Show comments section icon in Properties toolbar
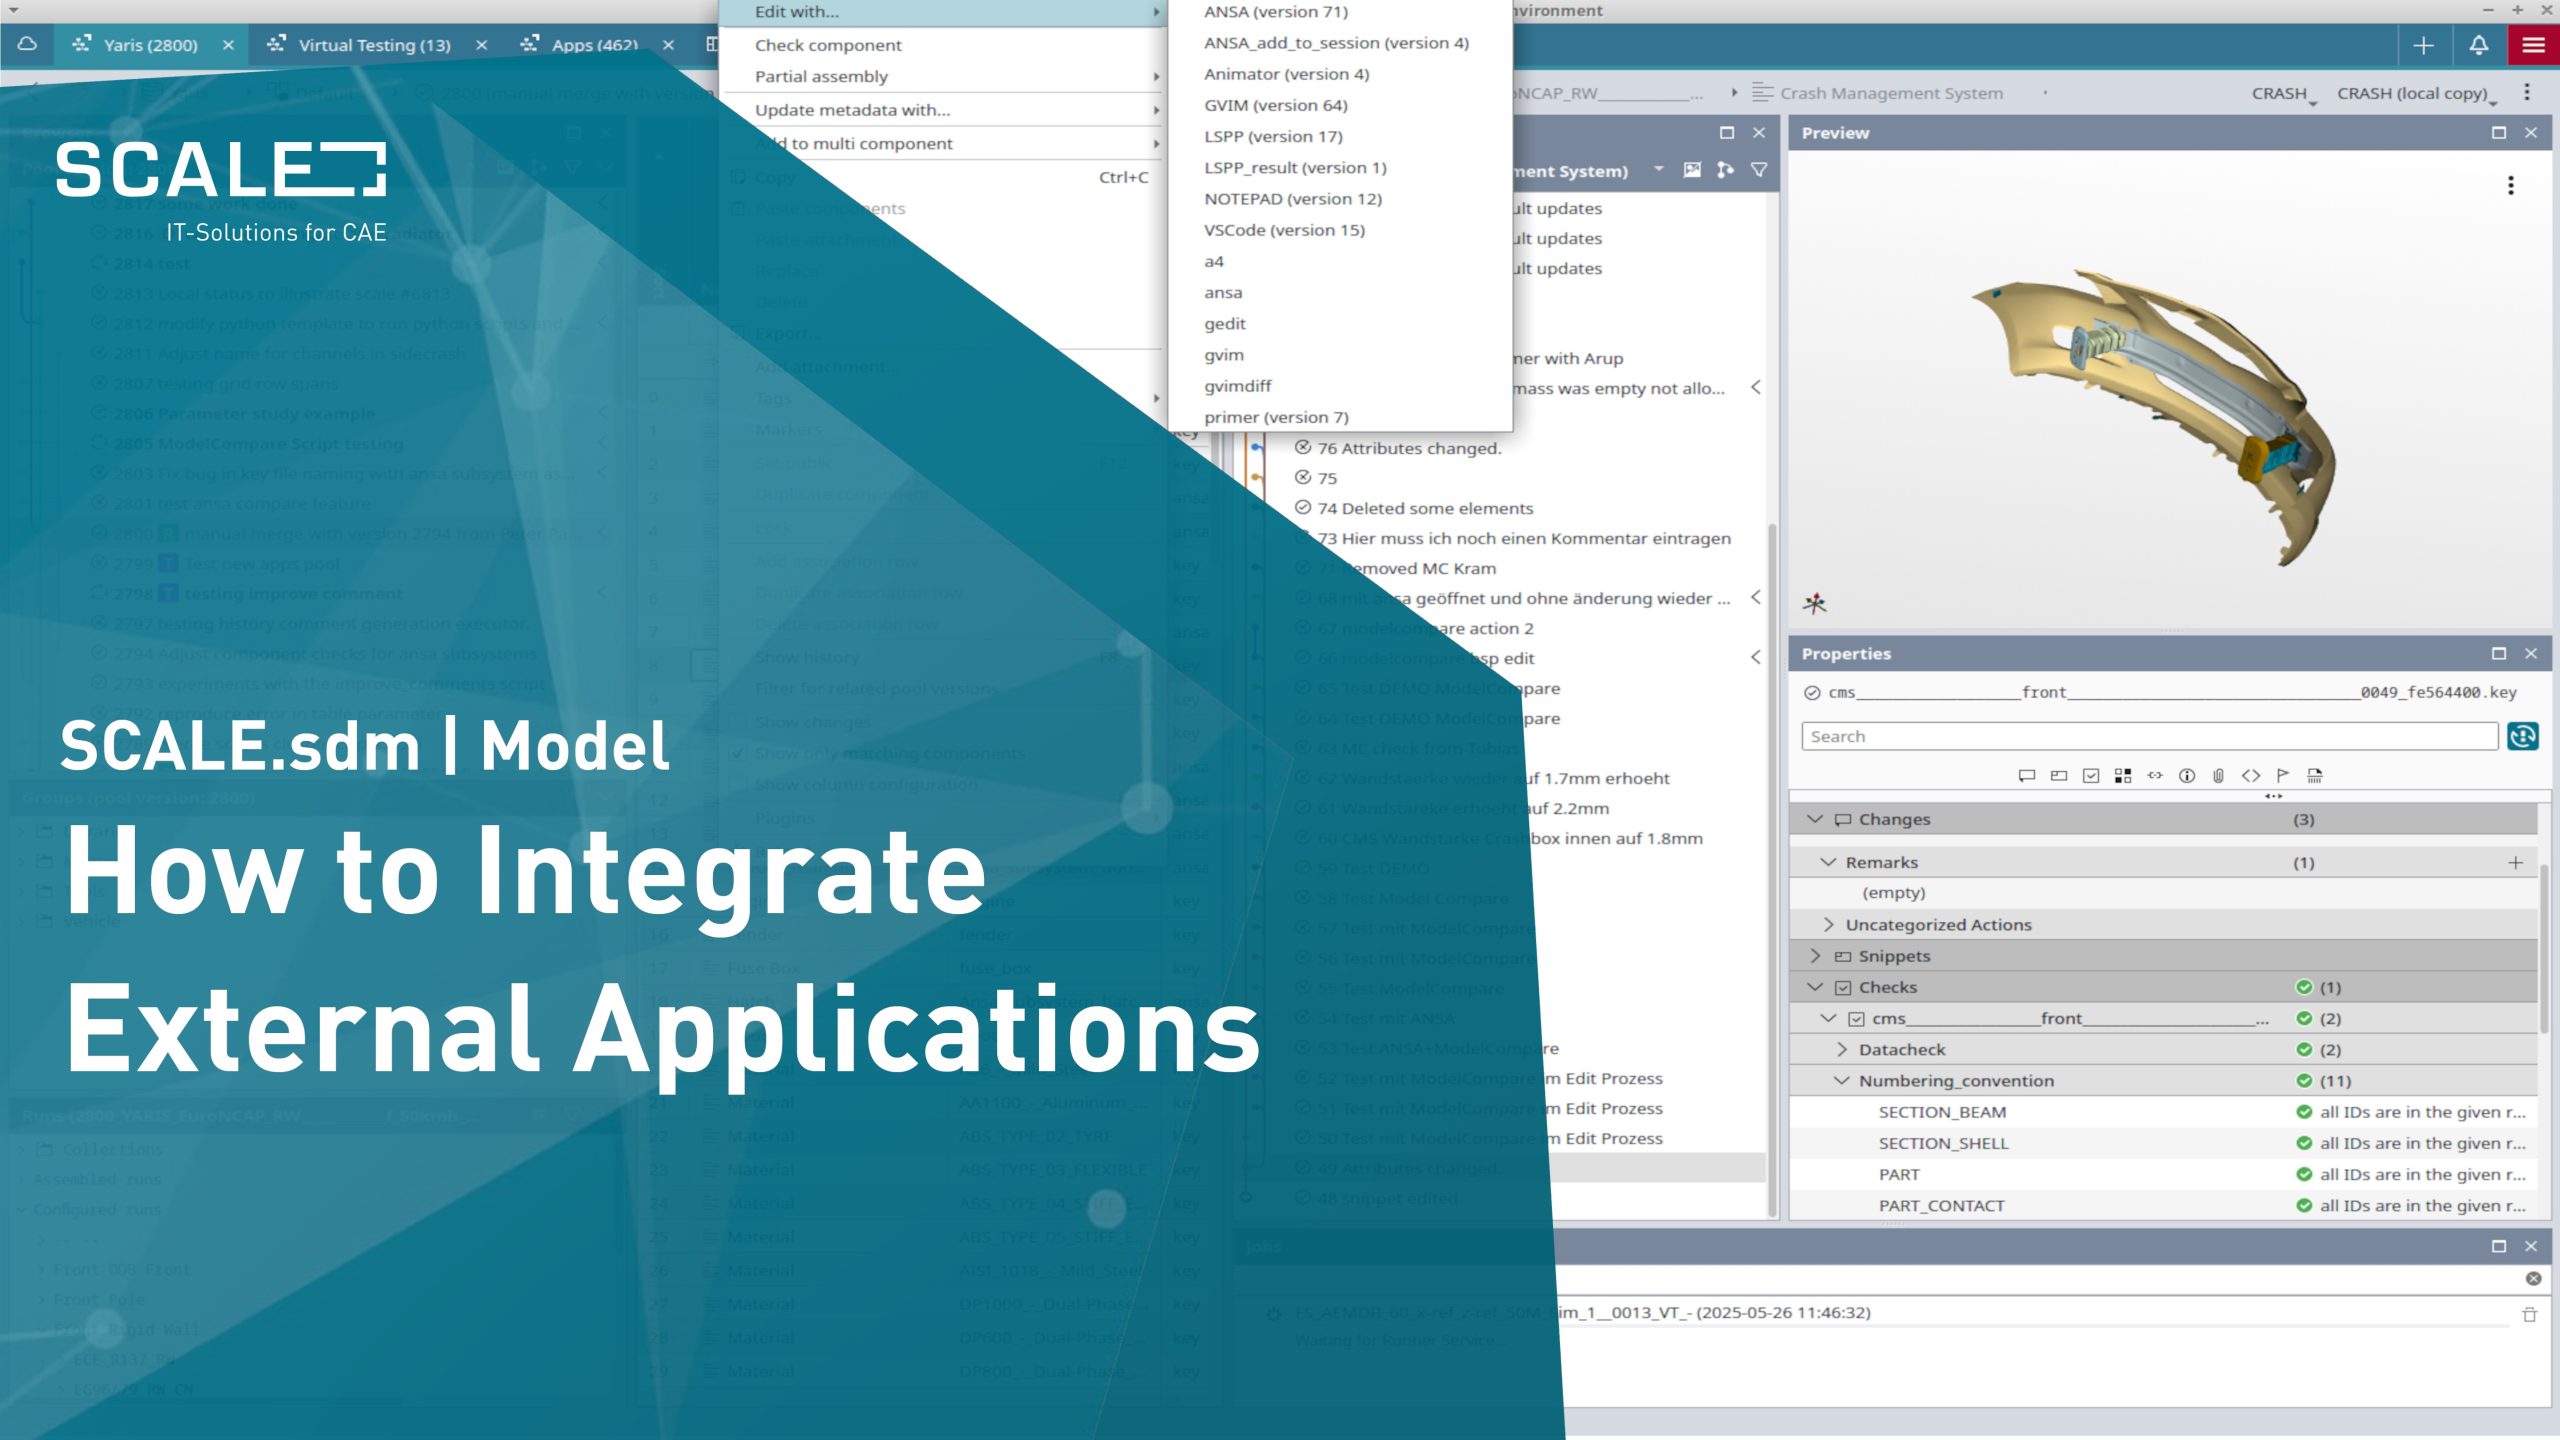The image size is (2560, 1440). (2027, 775)
